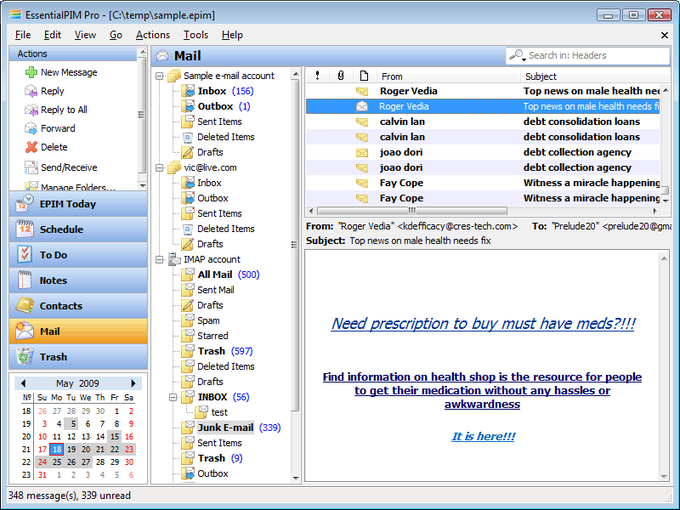680x510 pixels.
Task: Select the Spam folder
Action: (208, 320)
